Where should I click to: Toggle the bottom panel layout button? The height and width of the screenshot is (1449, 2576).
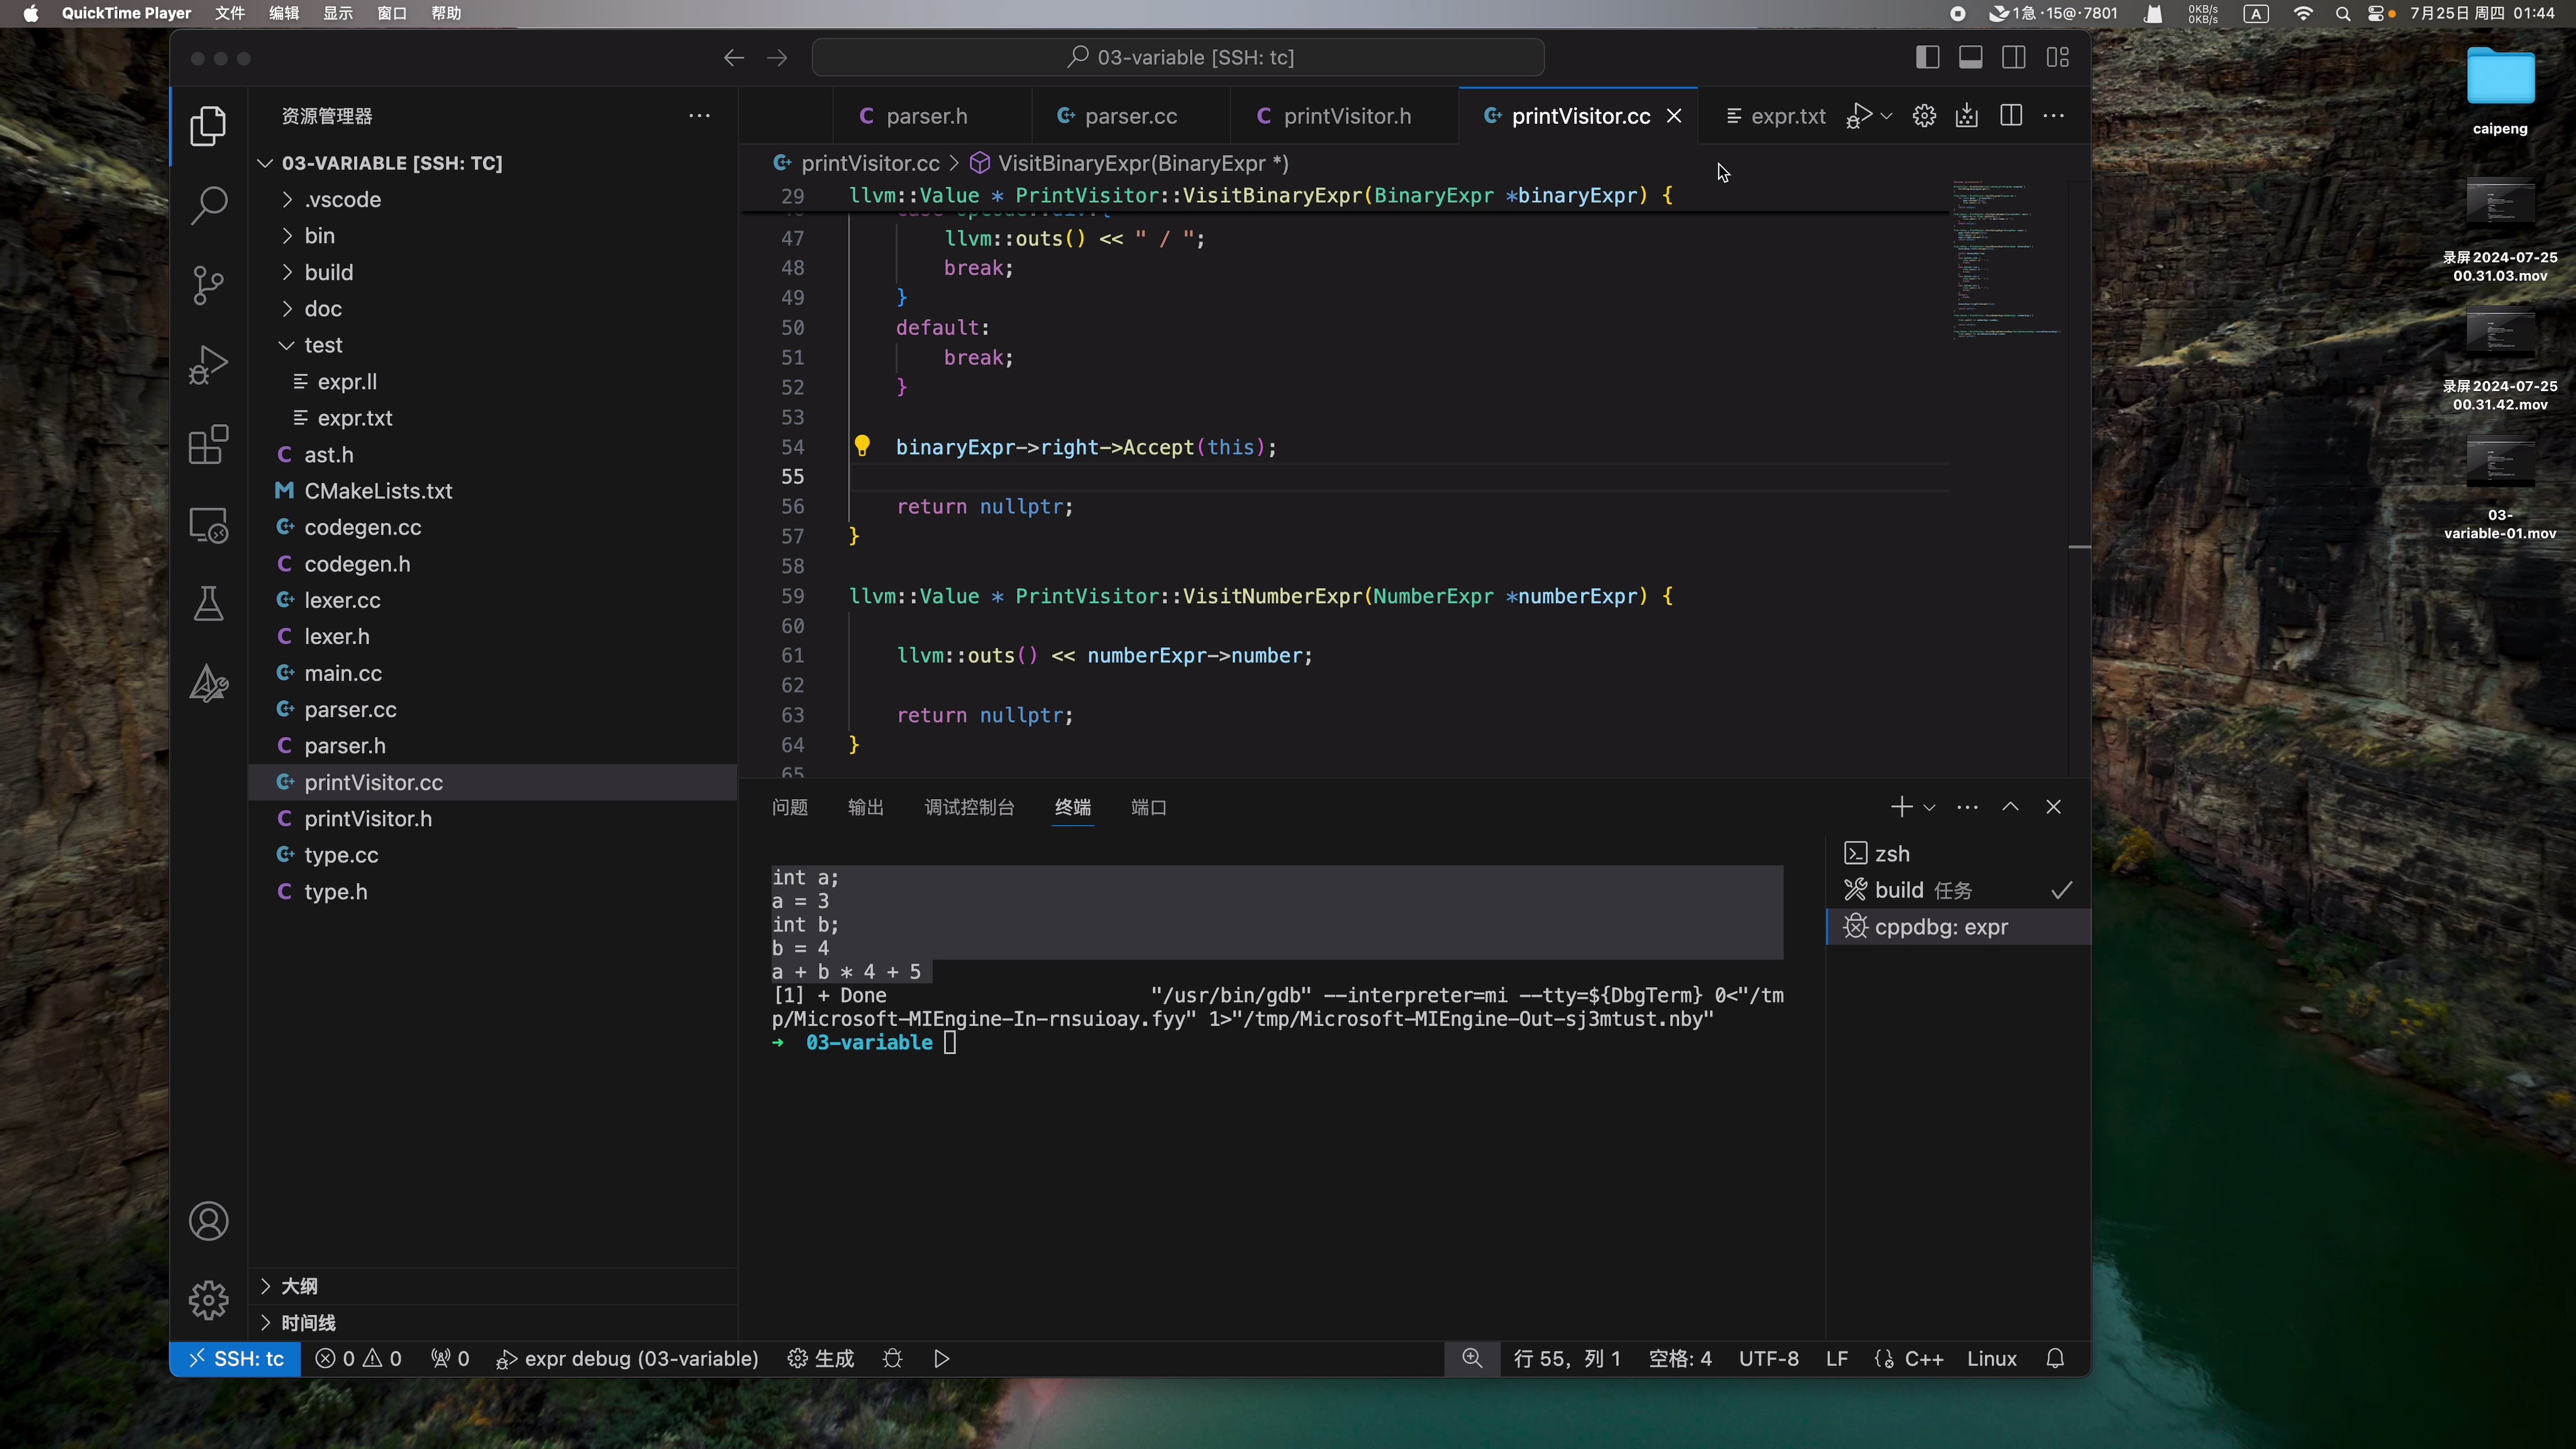(1970, 58)
